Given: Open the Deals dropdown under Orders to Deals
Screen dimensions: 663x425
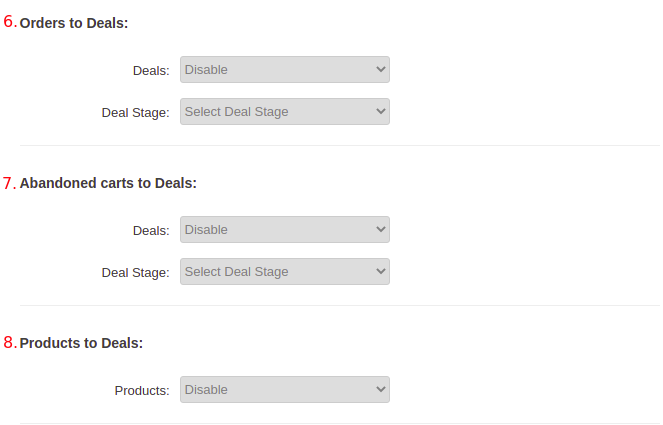Looking at the screenshot, I should point(284,70).
